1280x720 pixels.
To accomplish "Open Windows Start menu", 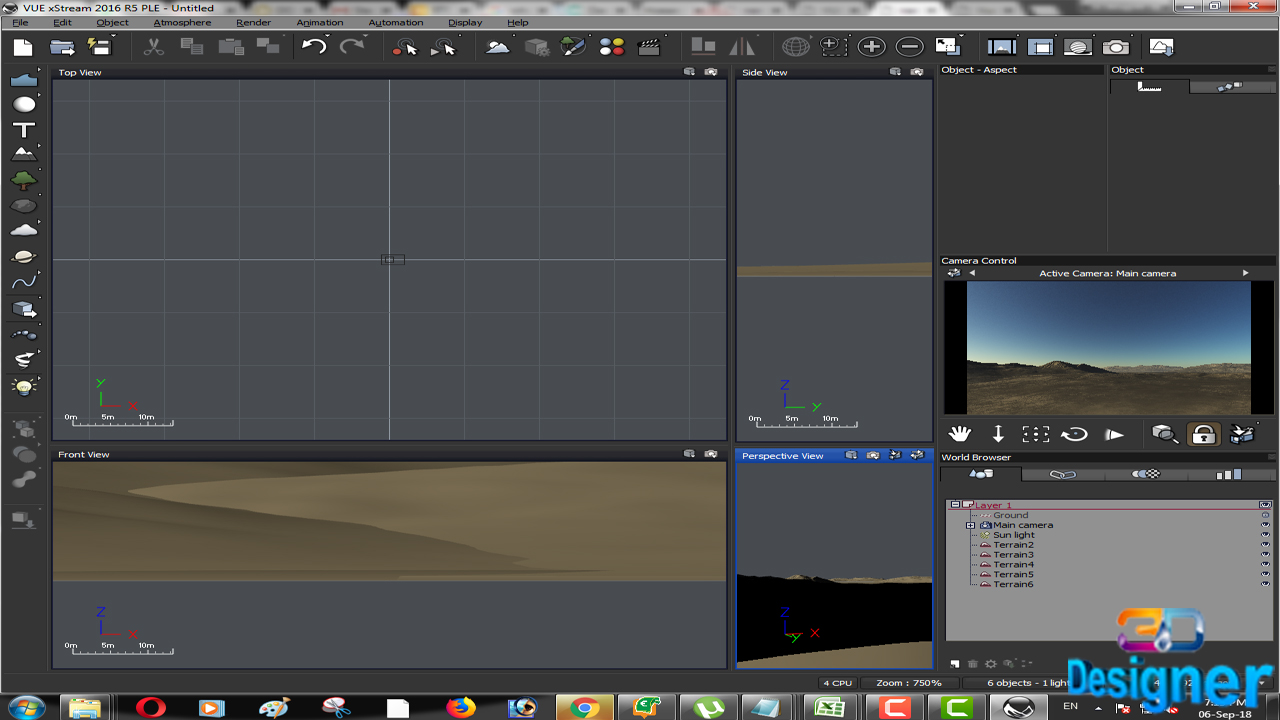I will click(26, 707).
